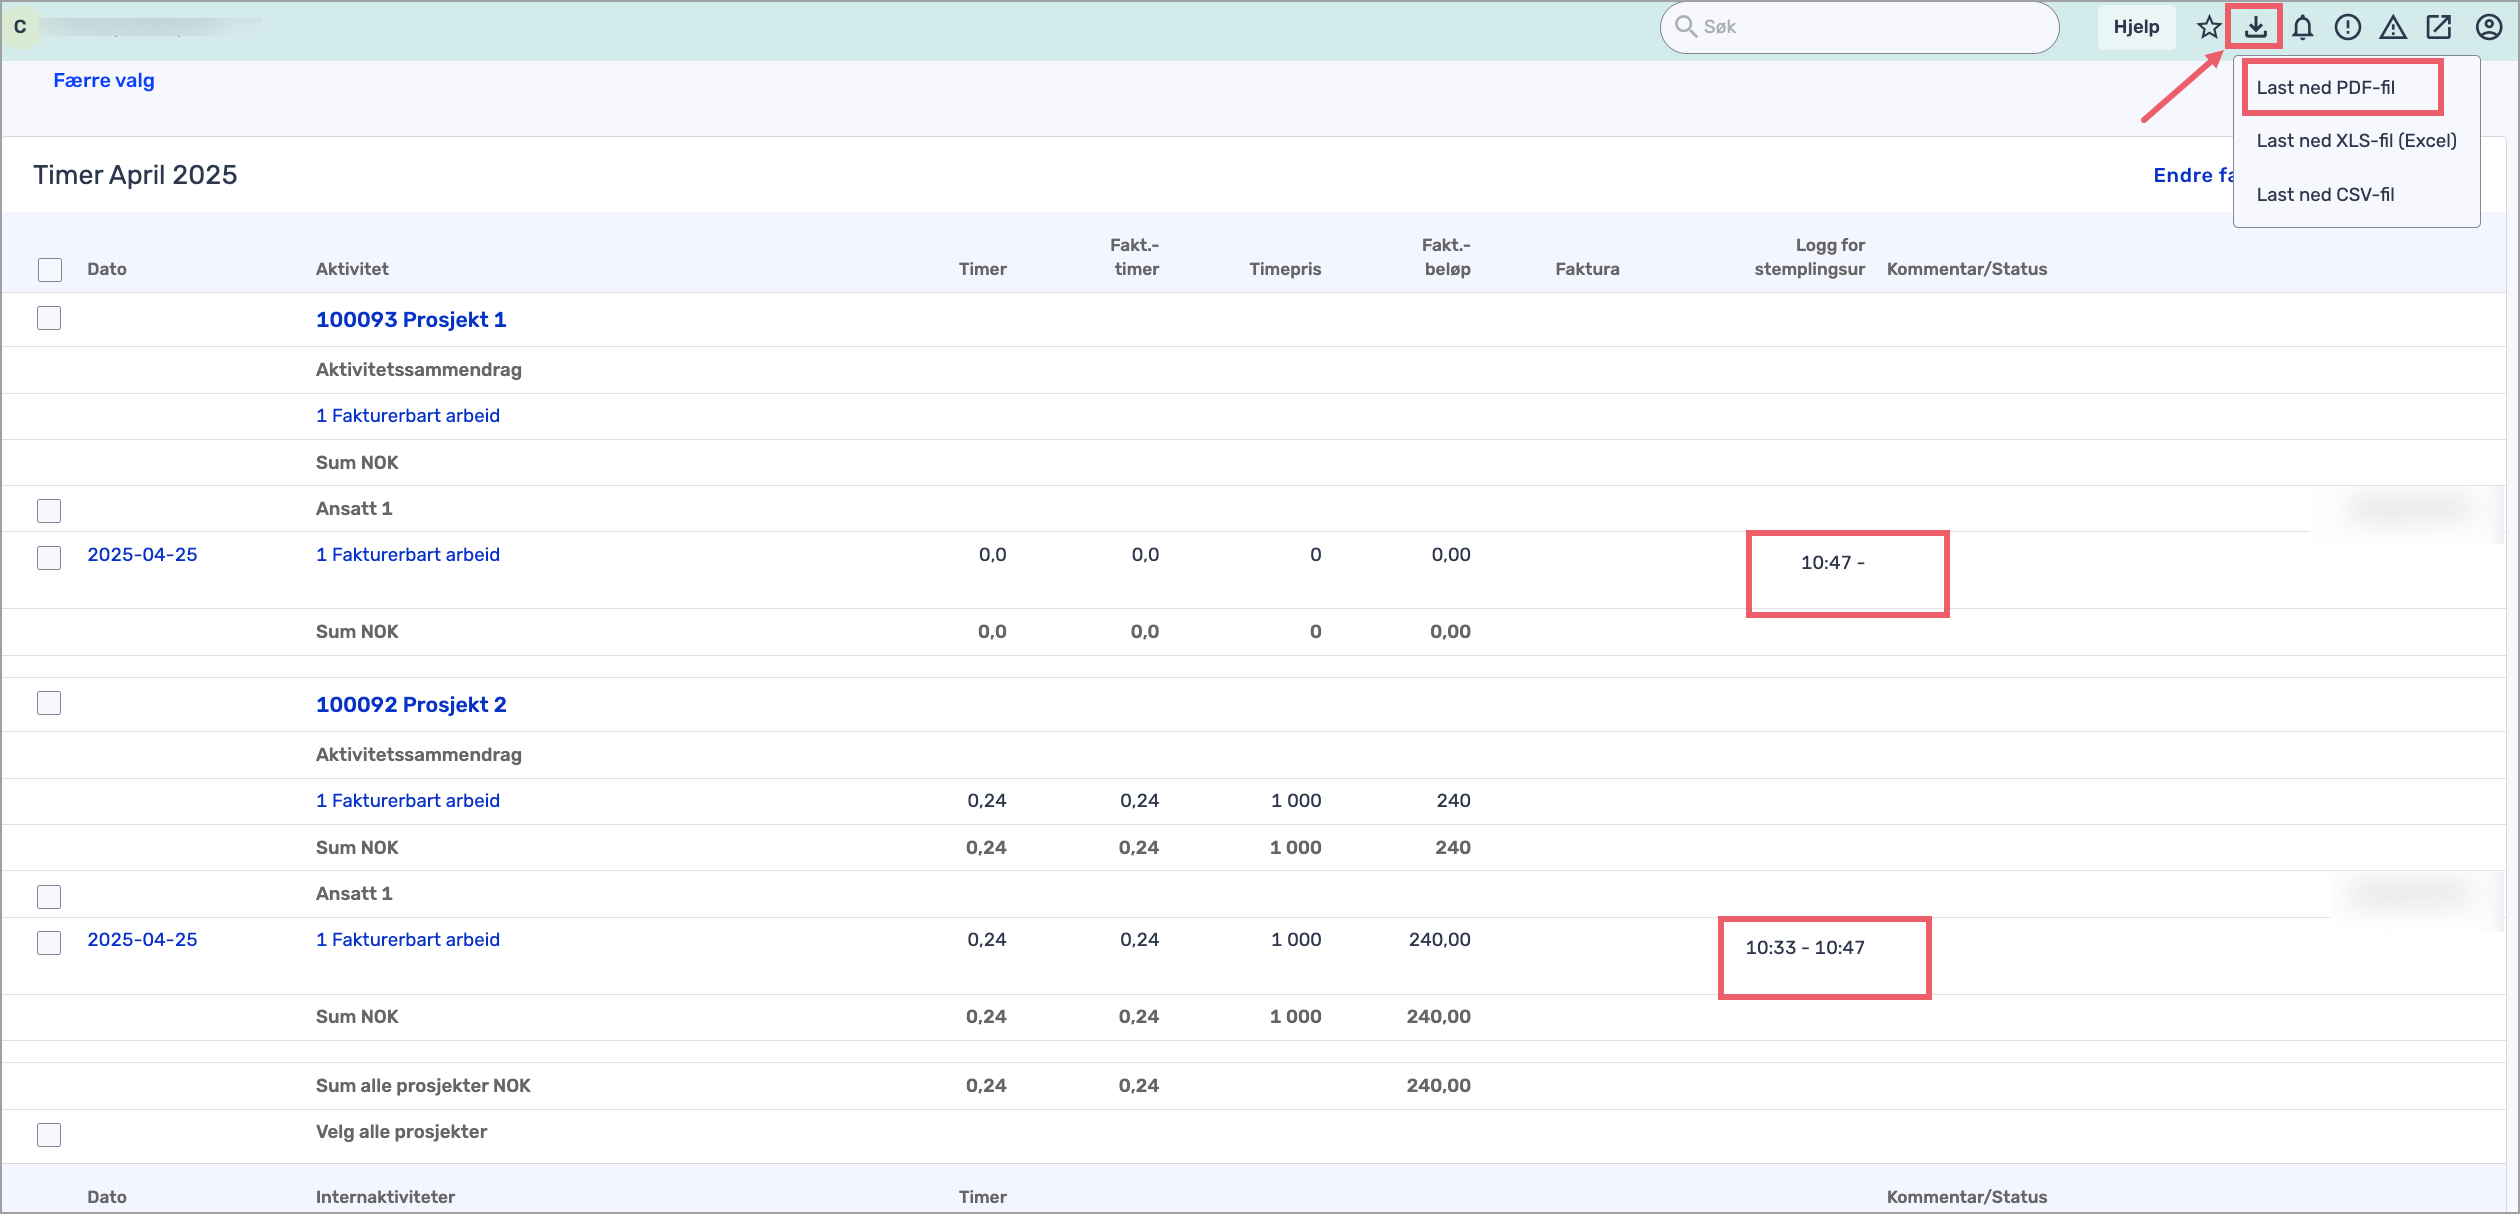Click the Søk search field

point(1860,27)
